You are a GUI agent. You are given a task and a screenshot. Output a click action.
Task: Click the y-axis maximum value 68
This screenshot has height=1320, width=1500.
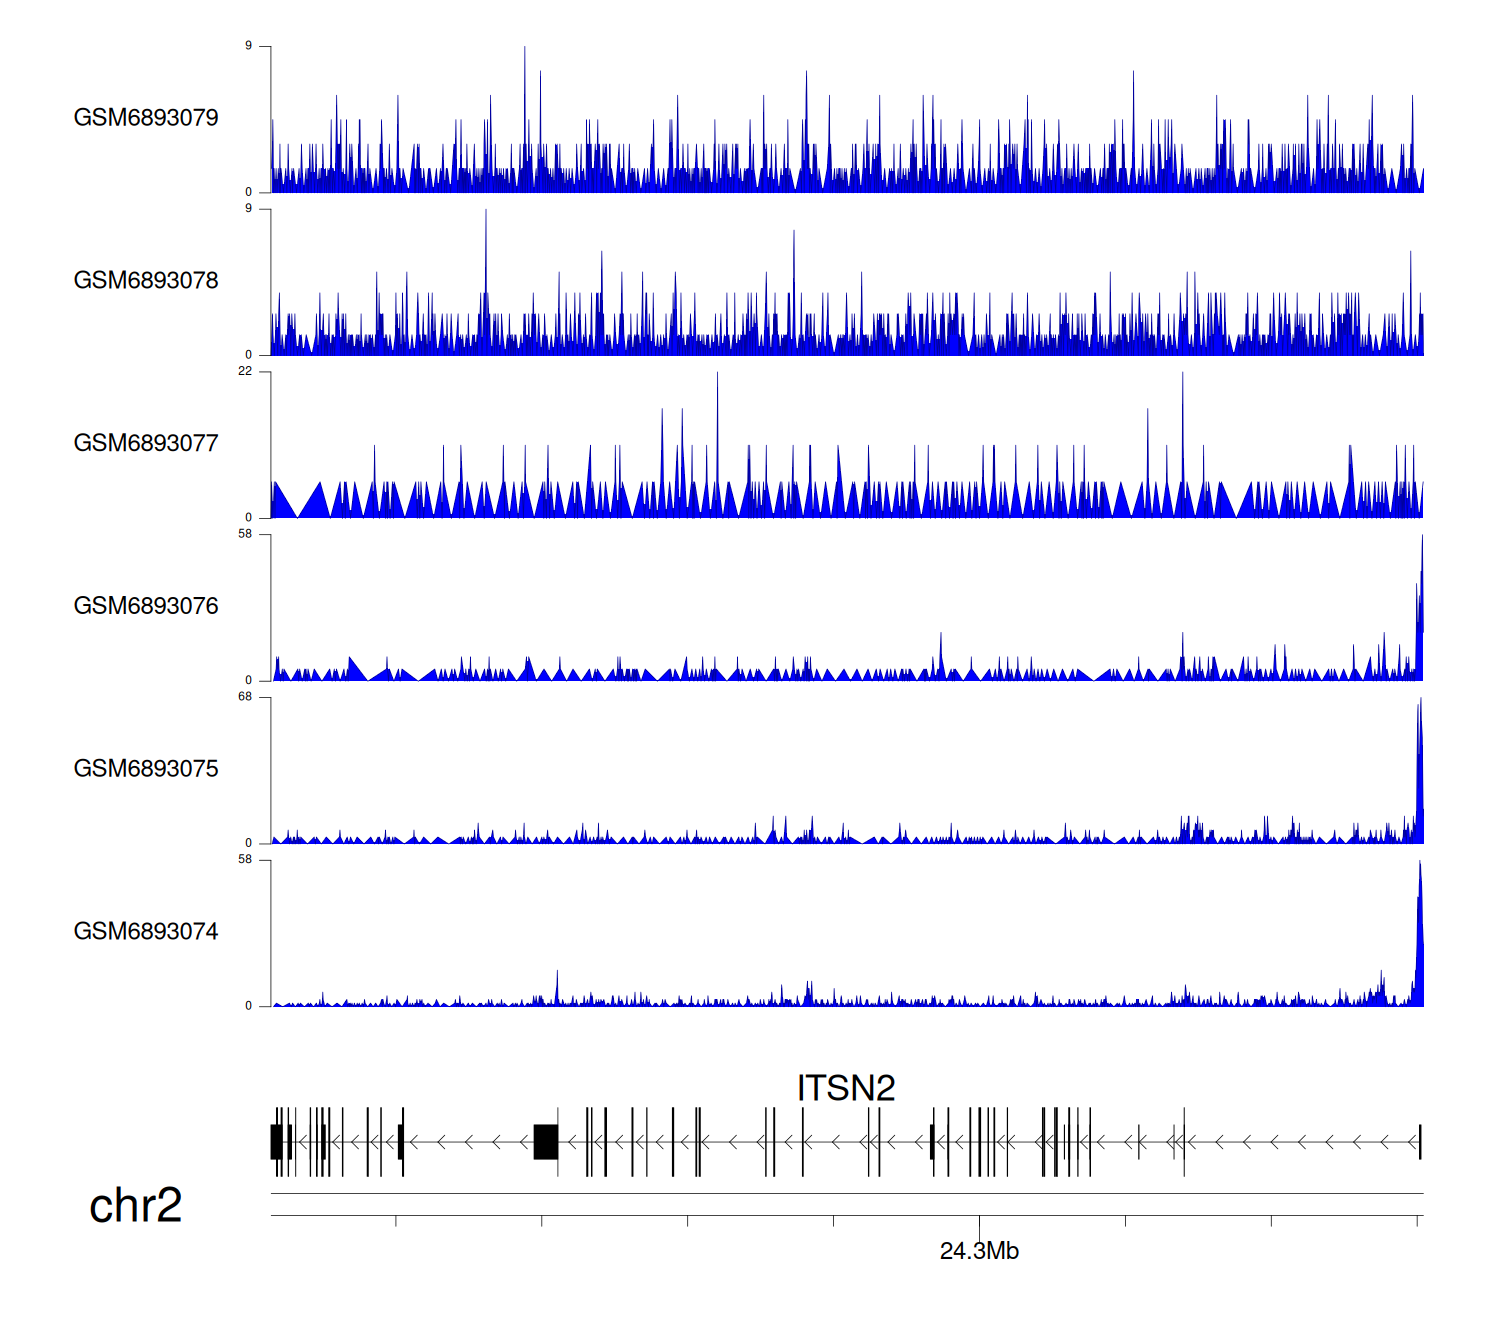(245, 697)
